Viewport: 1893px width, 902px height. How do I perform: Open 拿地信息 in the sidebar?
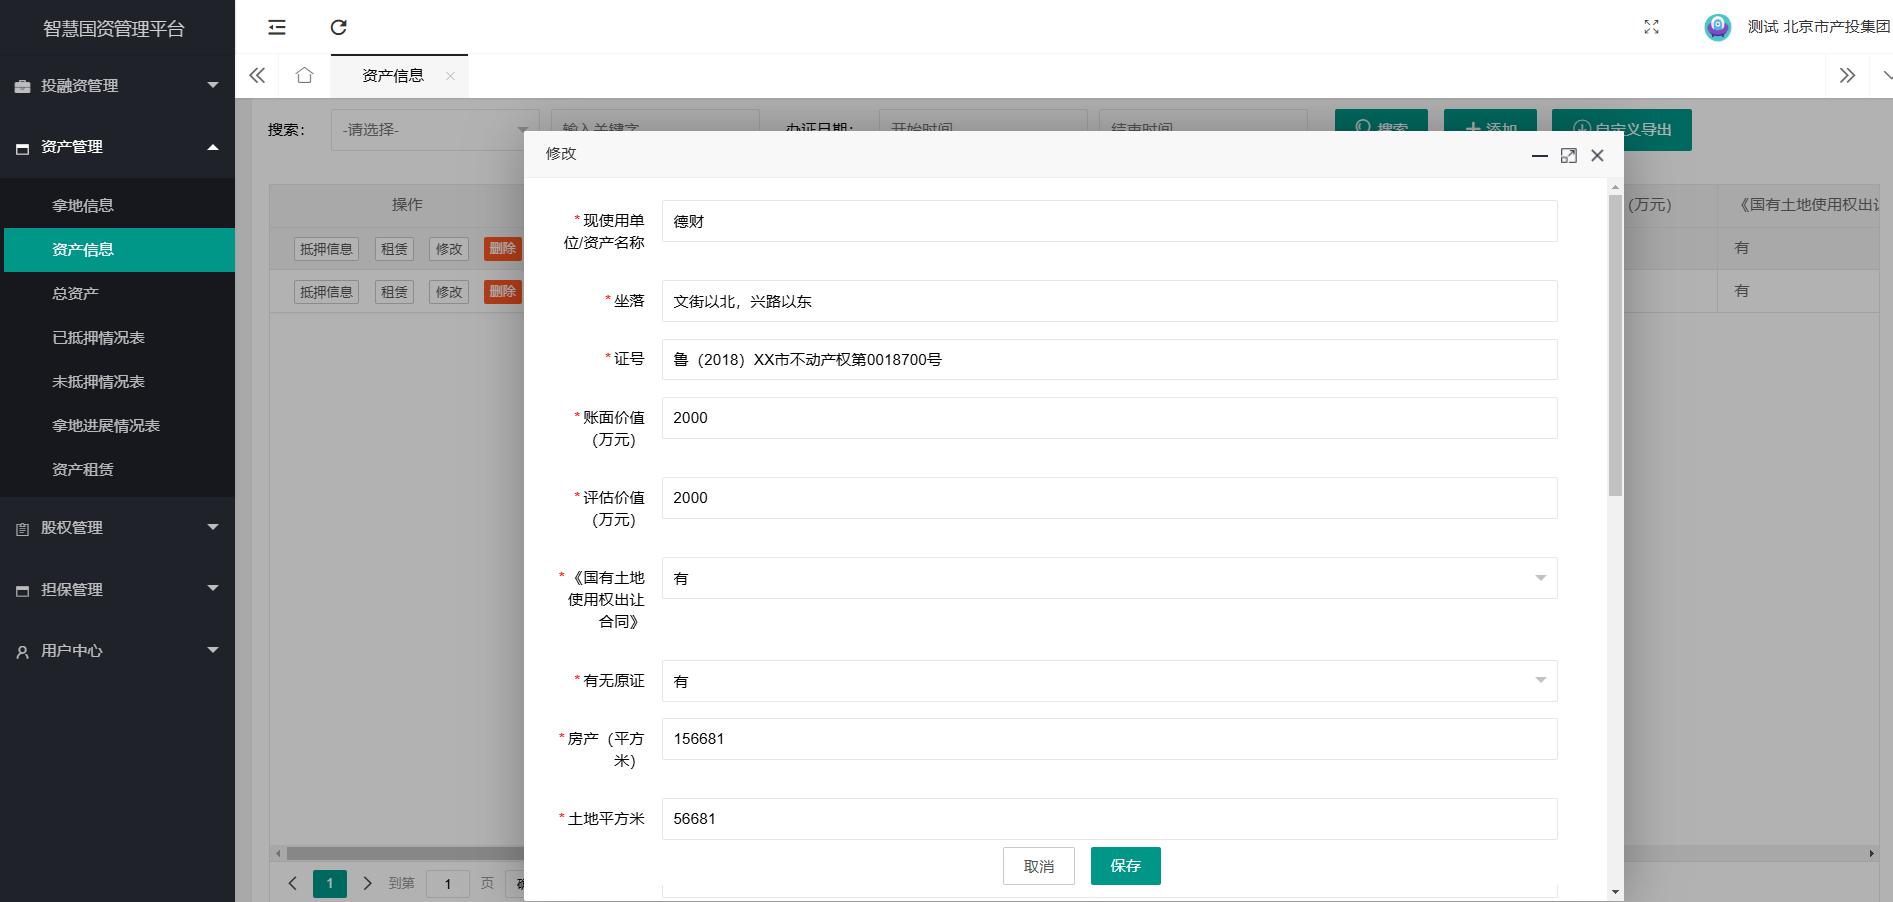83,206
